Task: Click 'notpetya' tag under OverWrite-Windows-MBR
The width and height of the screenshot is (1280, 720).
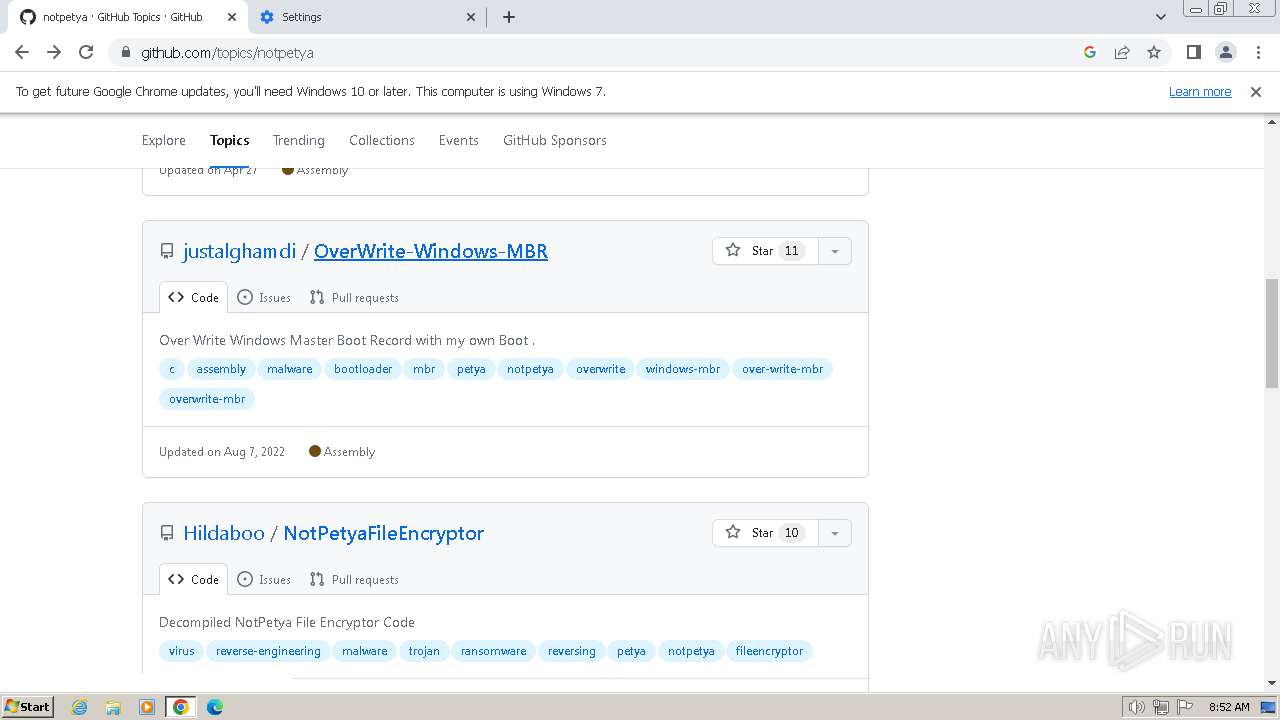Action: coord(530,369)
